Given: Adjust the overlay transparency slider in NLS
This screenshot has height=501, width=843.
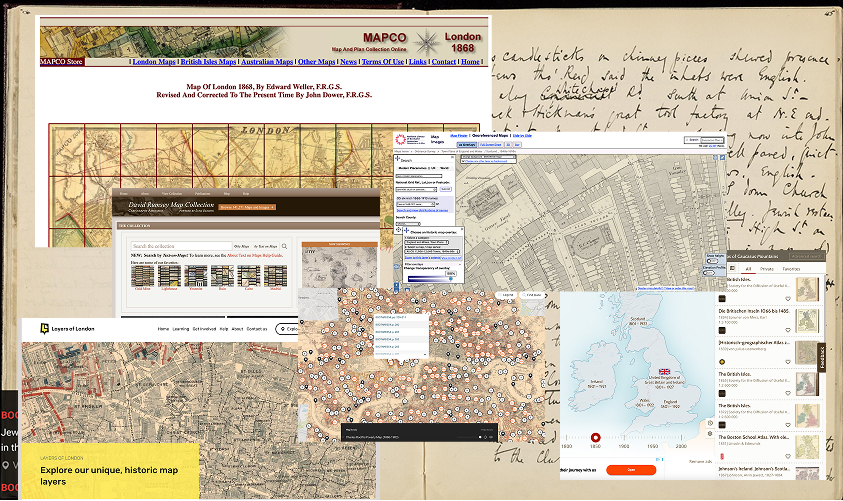Looking at the screenshot, I should pos(430,279).
